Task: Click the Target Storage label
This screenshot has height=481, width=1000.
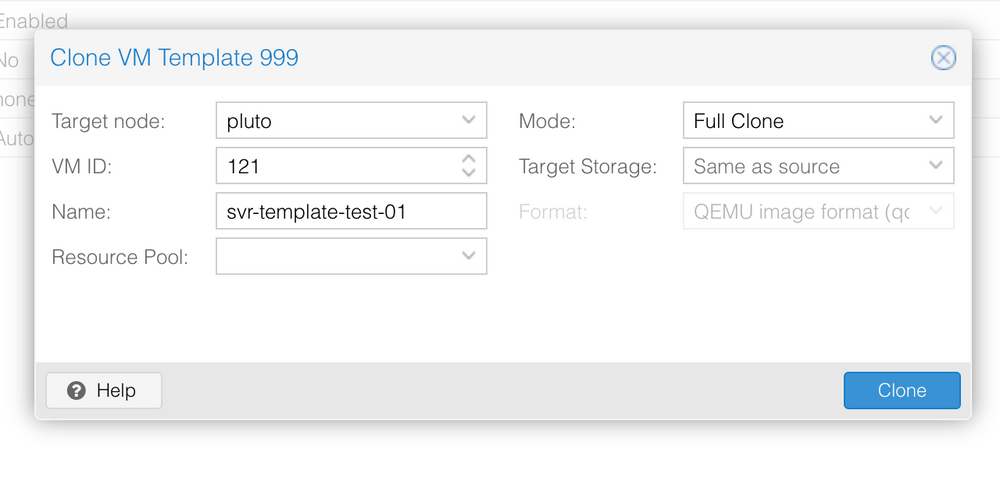Action: tap(587, 166)
